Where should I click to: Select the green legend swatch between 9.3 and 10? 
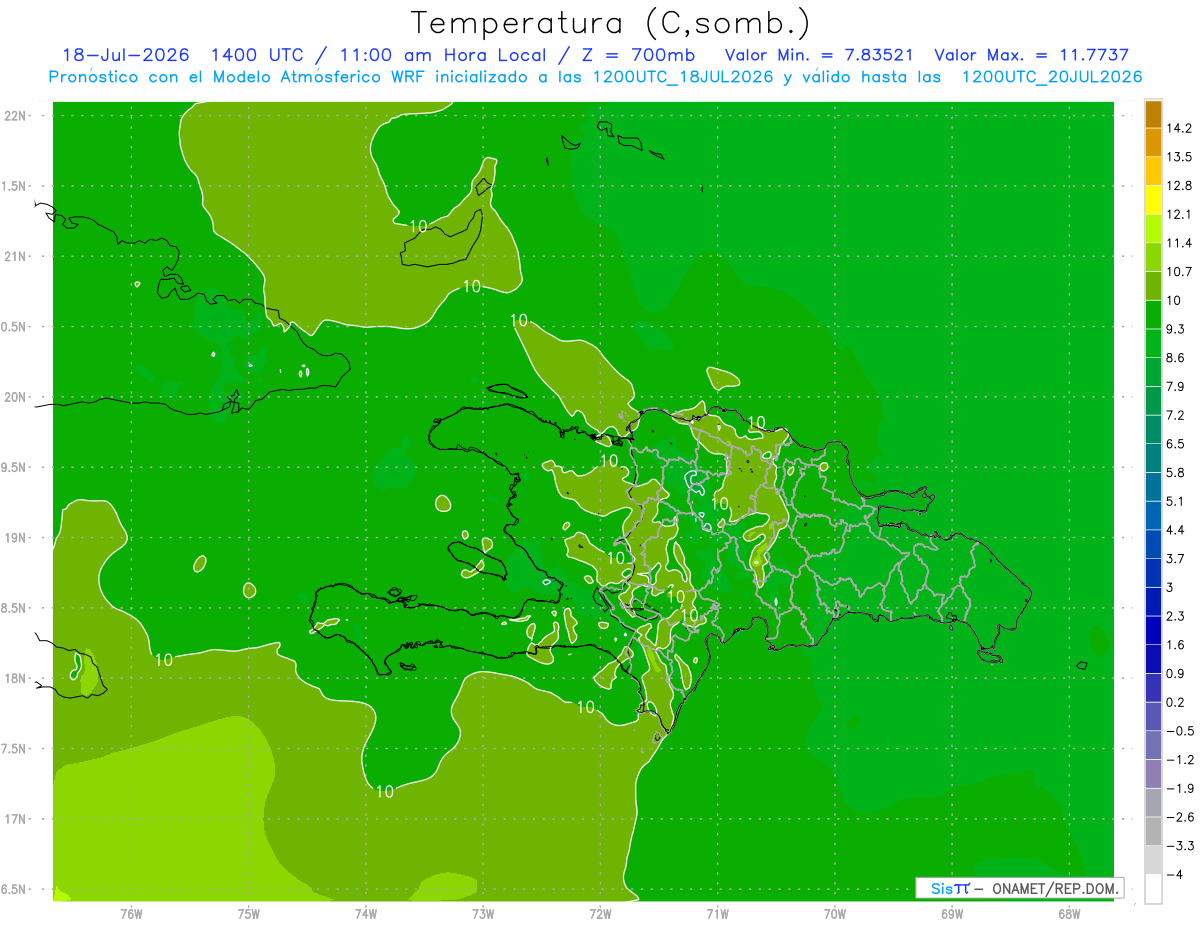point(1153,315)
